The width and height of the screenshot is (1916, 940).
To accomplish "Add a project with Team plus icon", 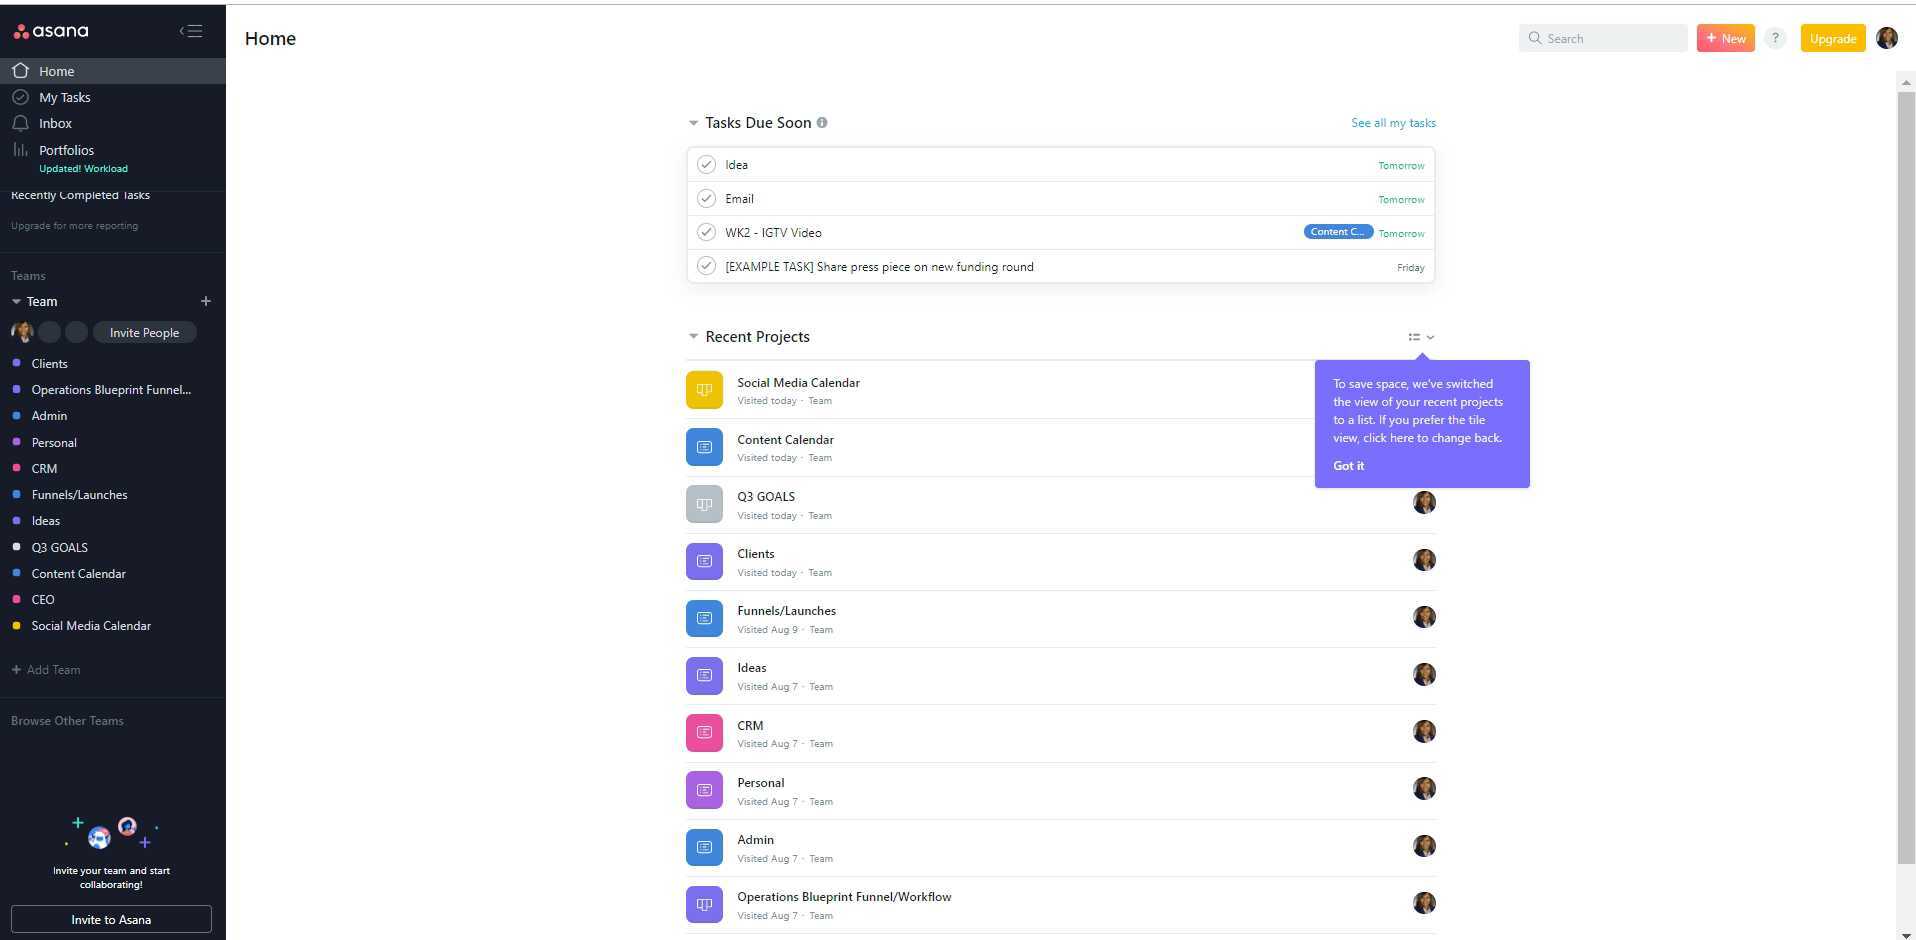I will coord(205,301).
